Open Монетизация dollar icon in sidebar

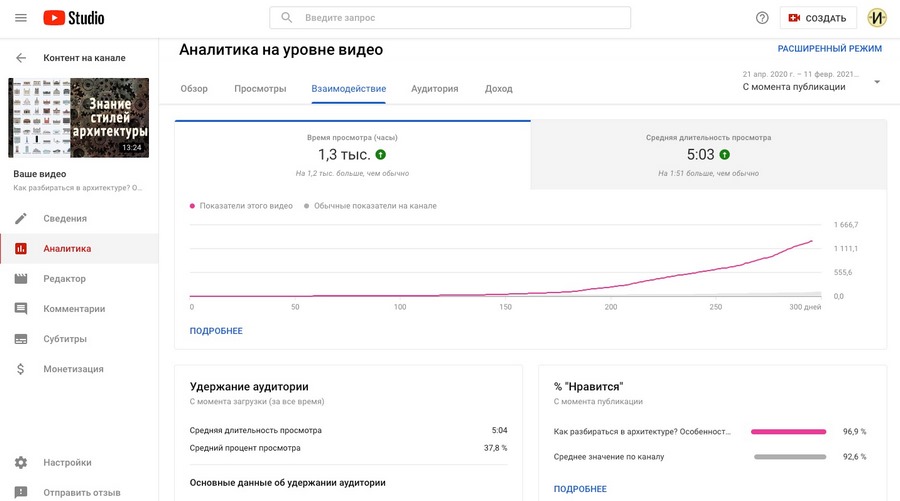pos(21,368)
